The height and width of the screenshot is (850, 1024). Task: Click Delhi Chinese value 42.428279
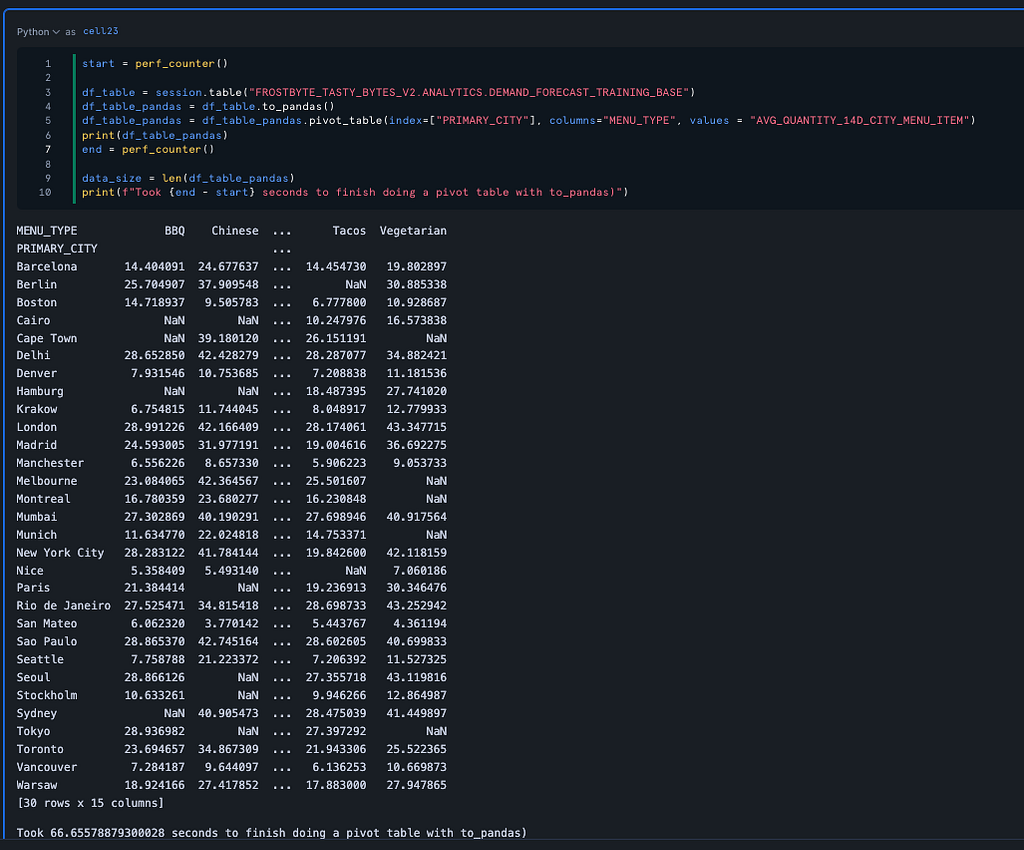pos(229,355)
